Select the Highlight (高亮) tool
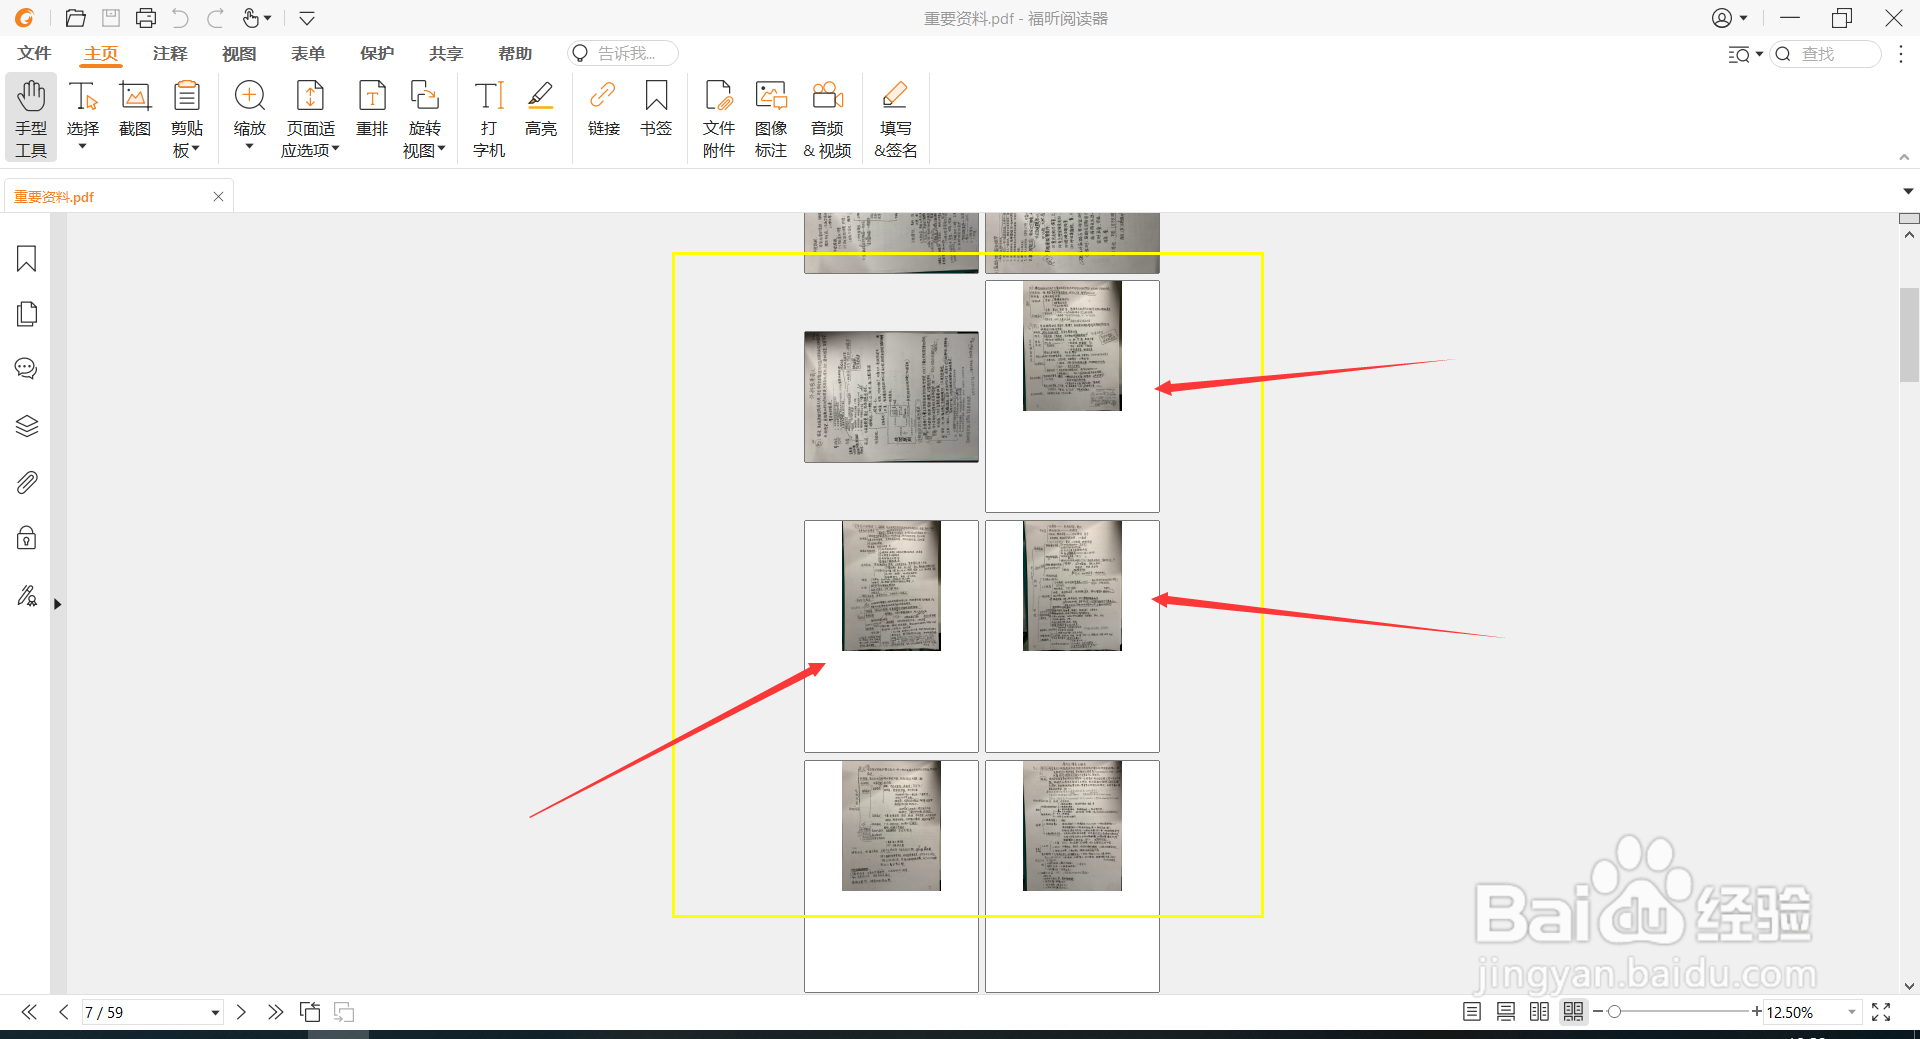The width and height of the screenshot is (1920, 1039). tap(541, 108)
